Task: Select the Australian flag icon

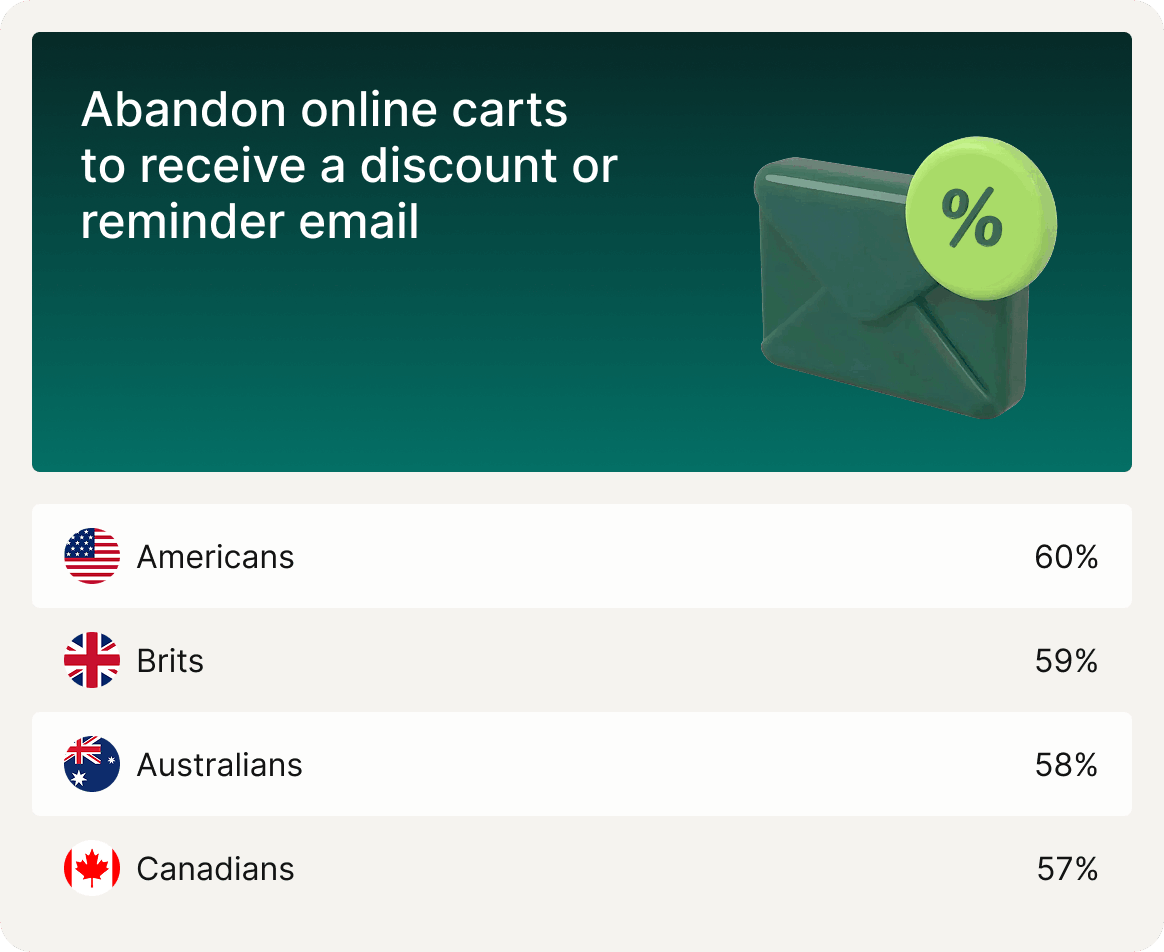Action: 92,764
